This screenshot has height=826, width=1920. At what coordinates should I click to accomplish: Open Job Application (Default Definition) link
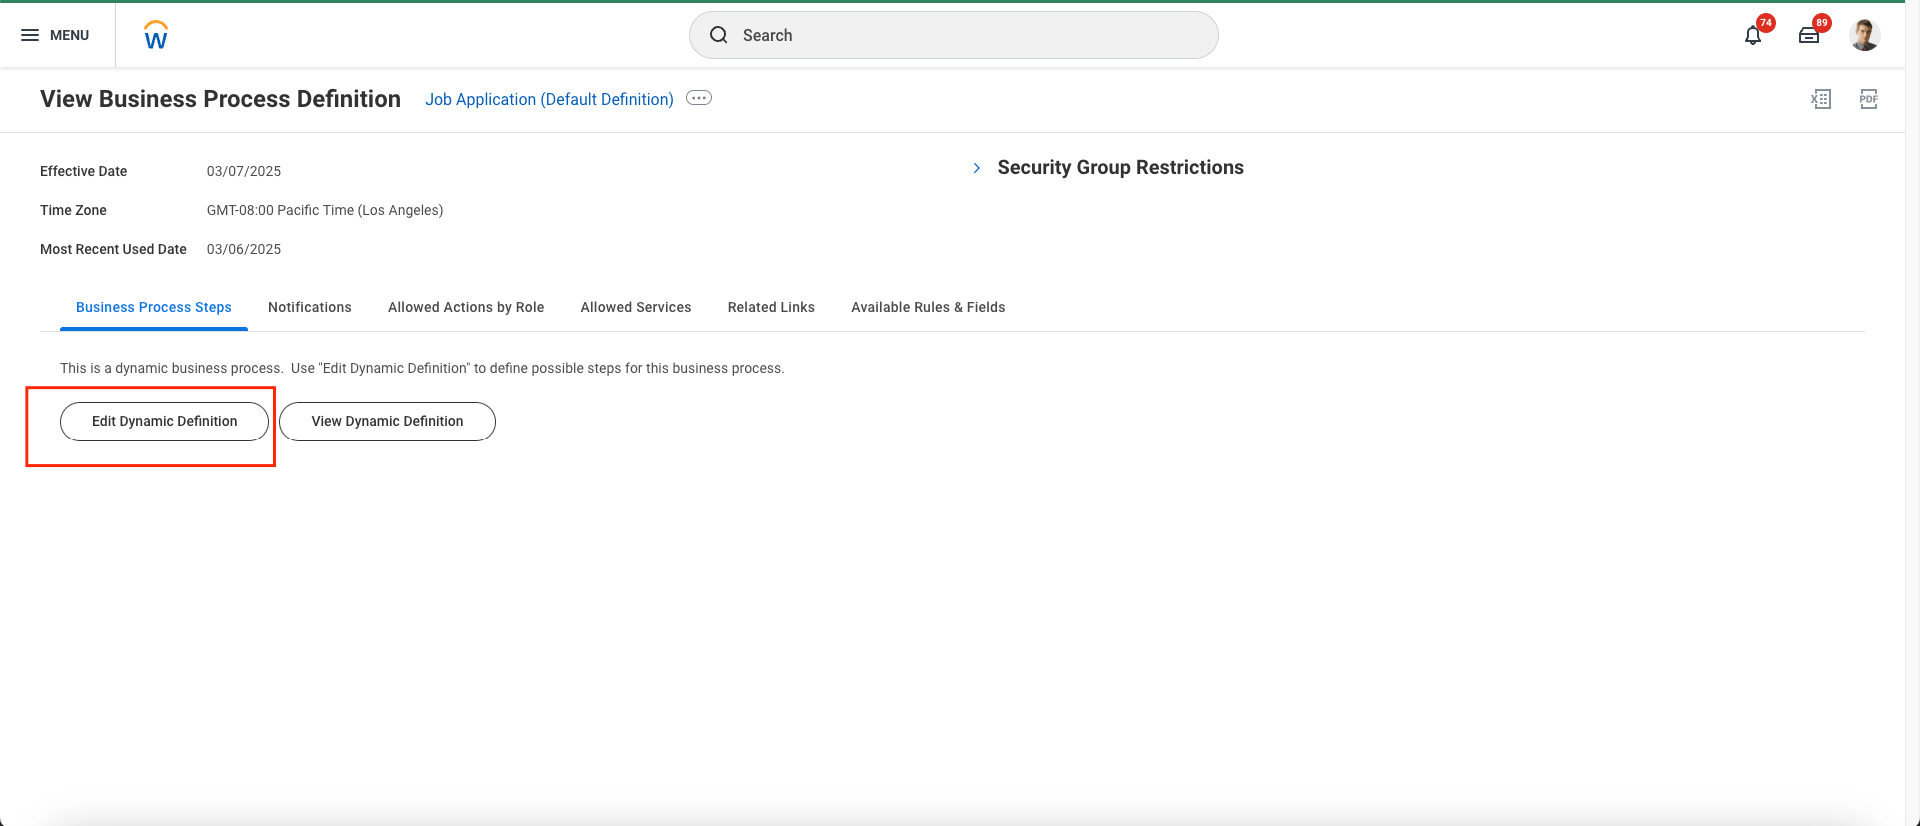[x=549, y=99]
